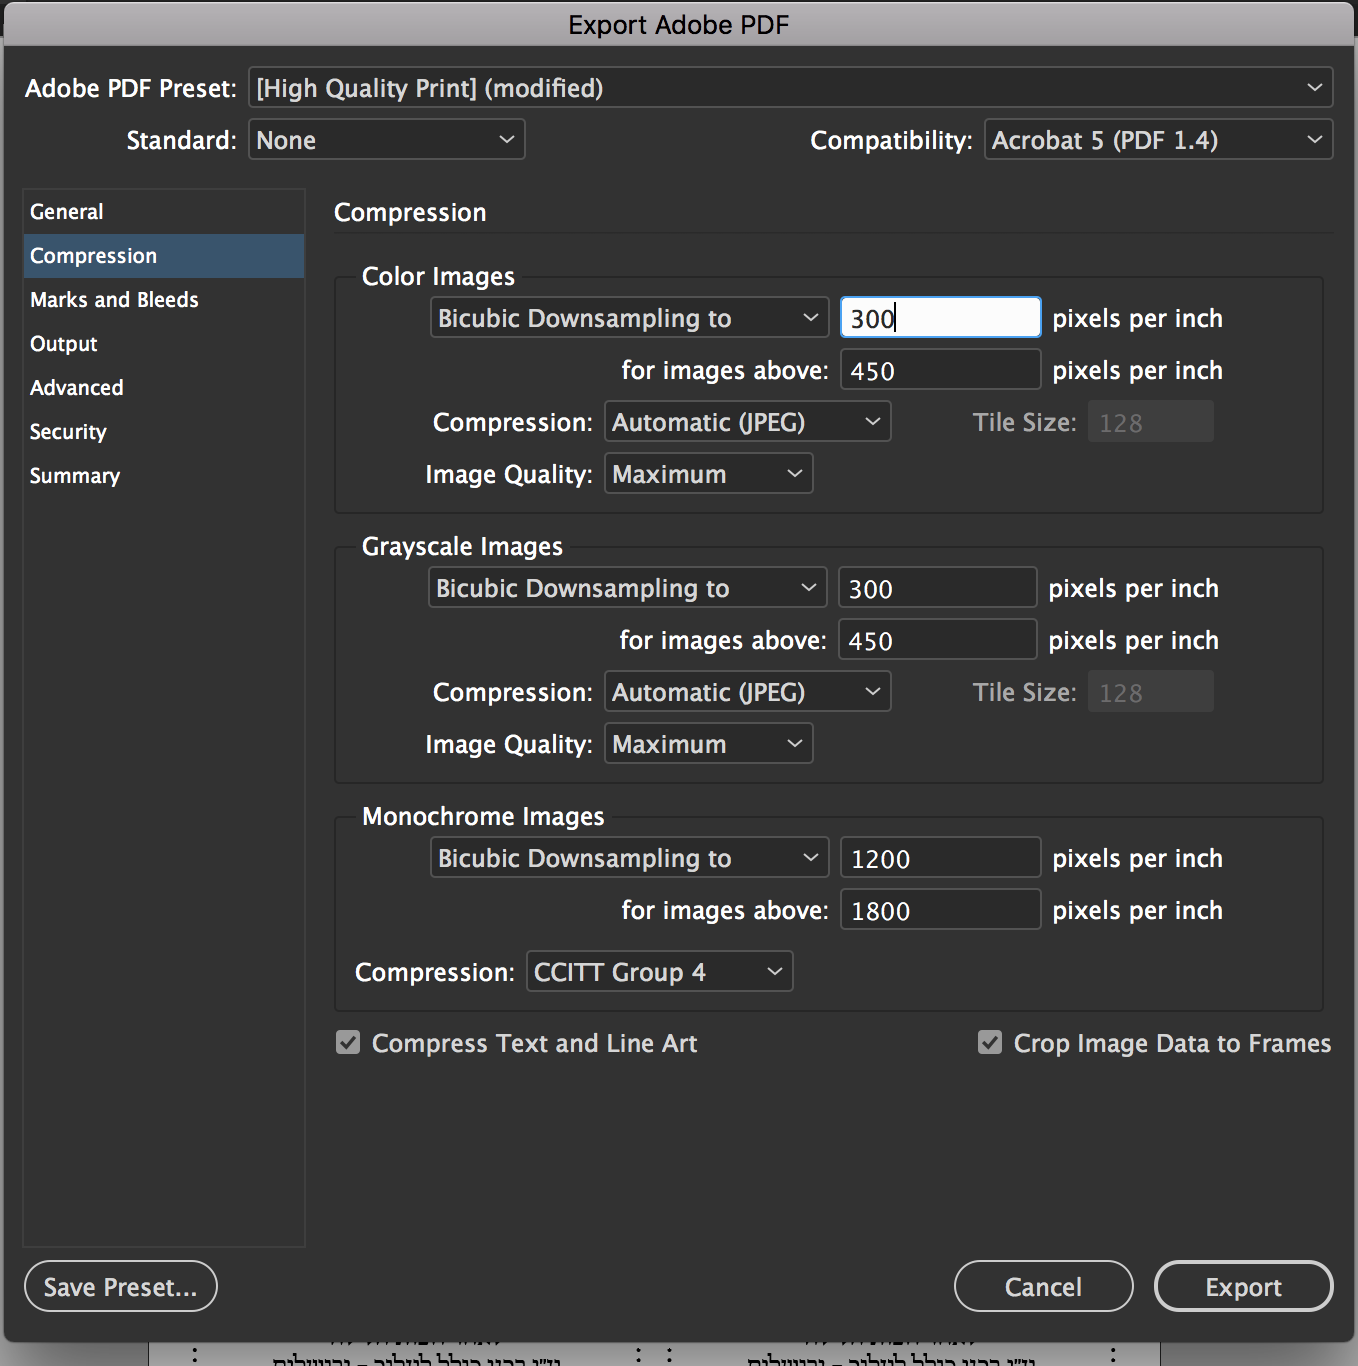The width and height of the screenshot is (1358, 1366).
Task: Click the Export button
Action: tap(1243, 1286)
